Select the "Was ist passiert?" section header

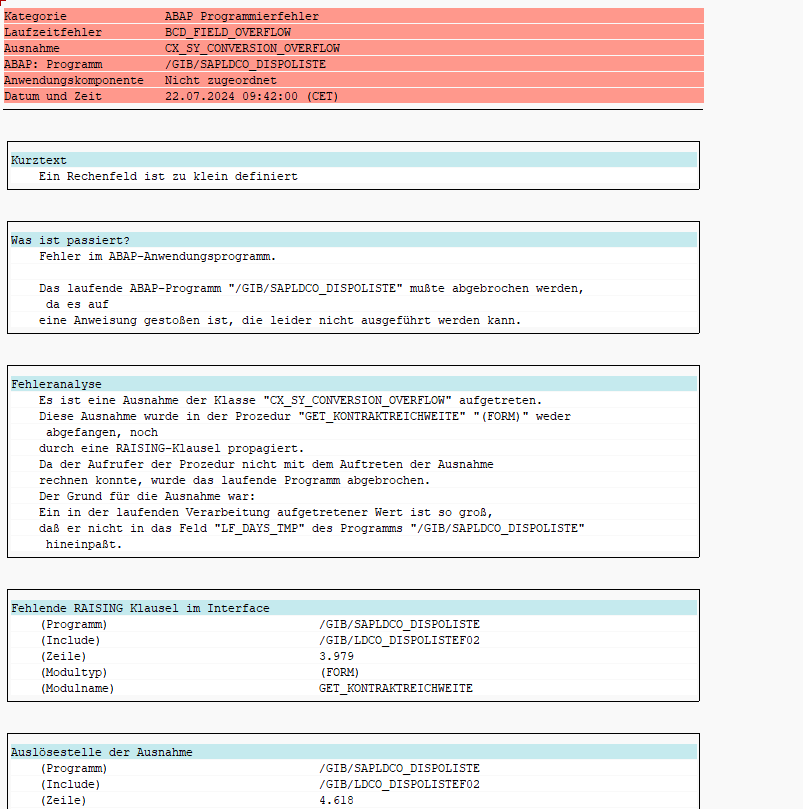pos(70,240)
